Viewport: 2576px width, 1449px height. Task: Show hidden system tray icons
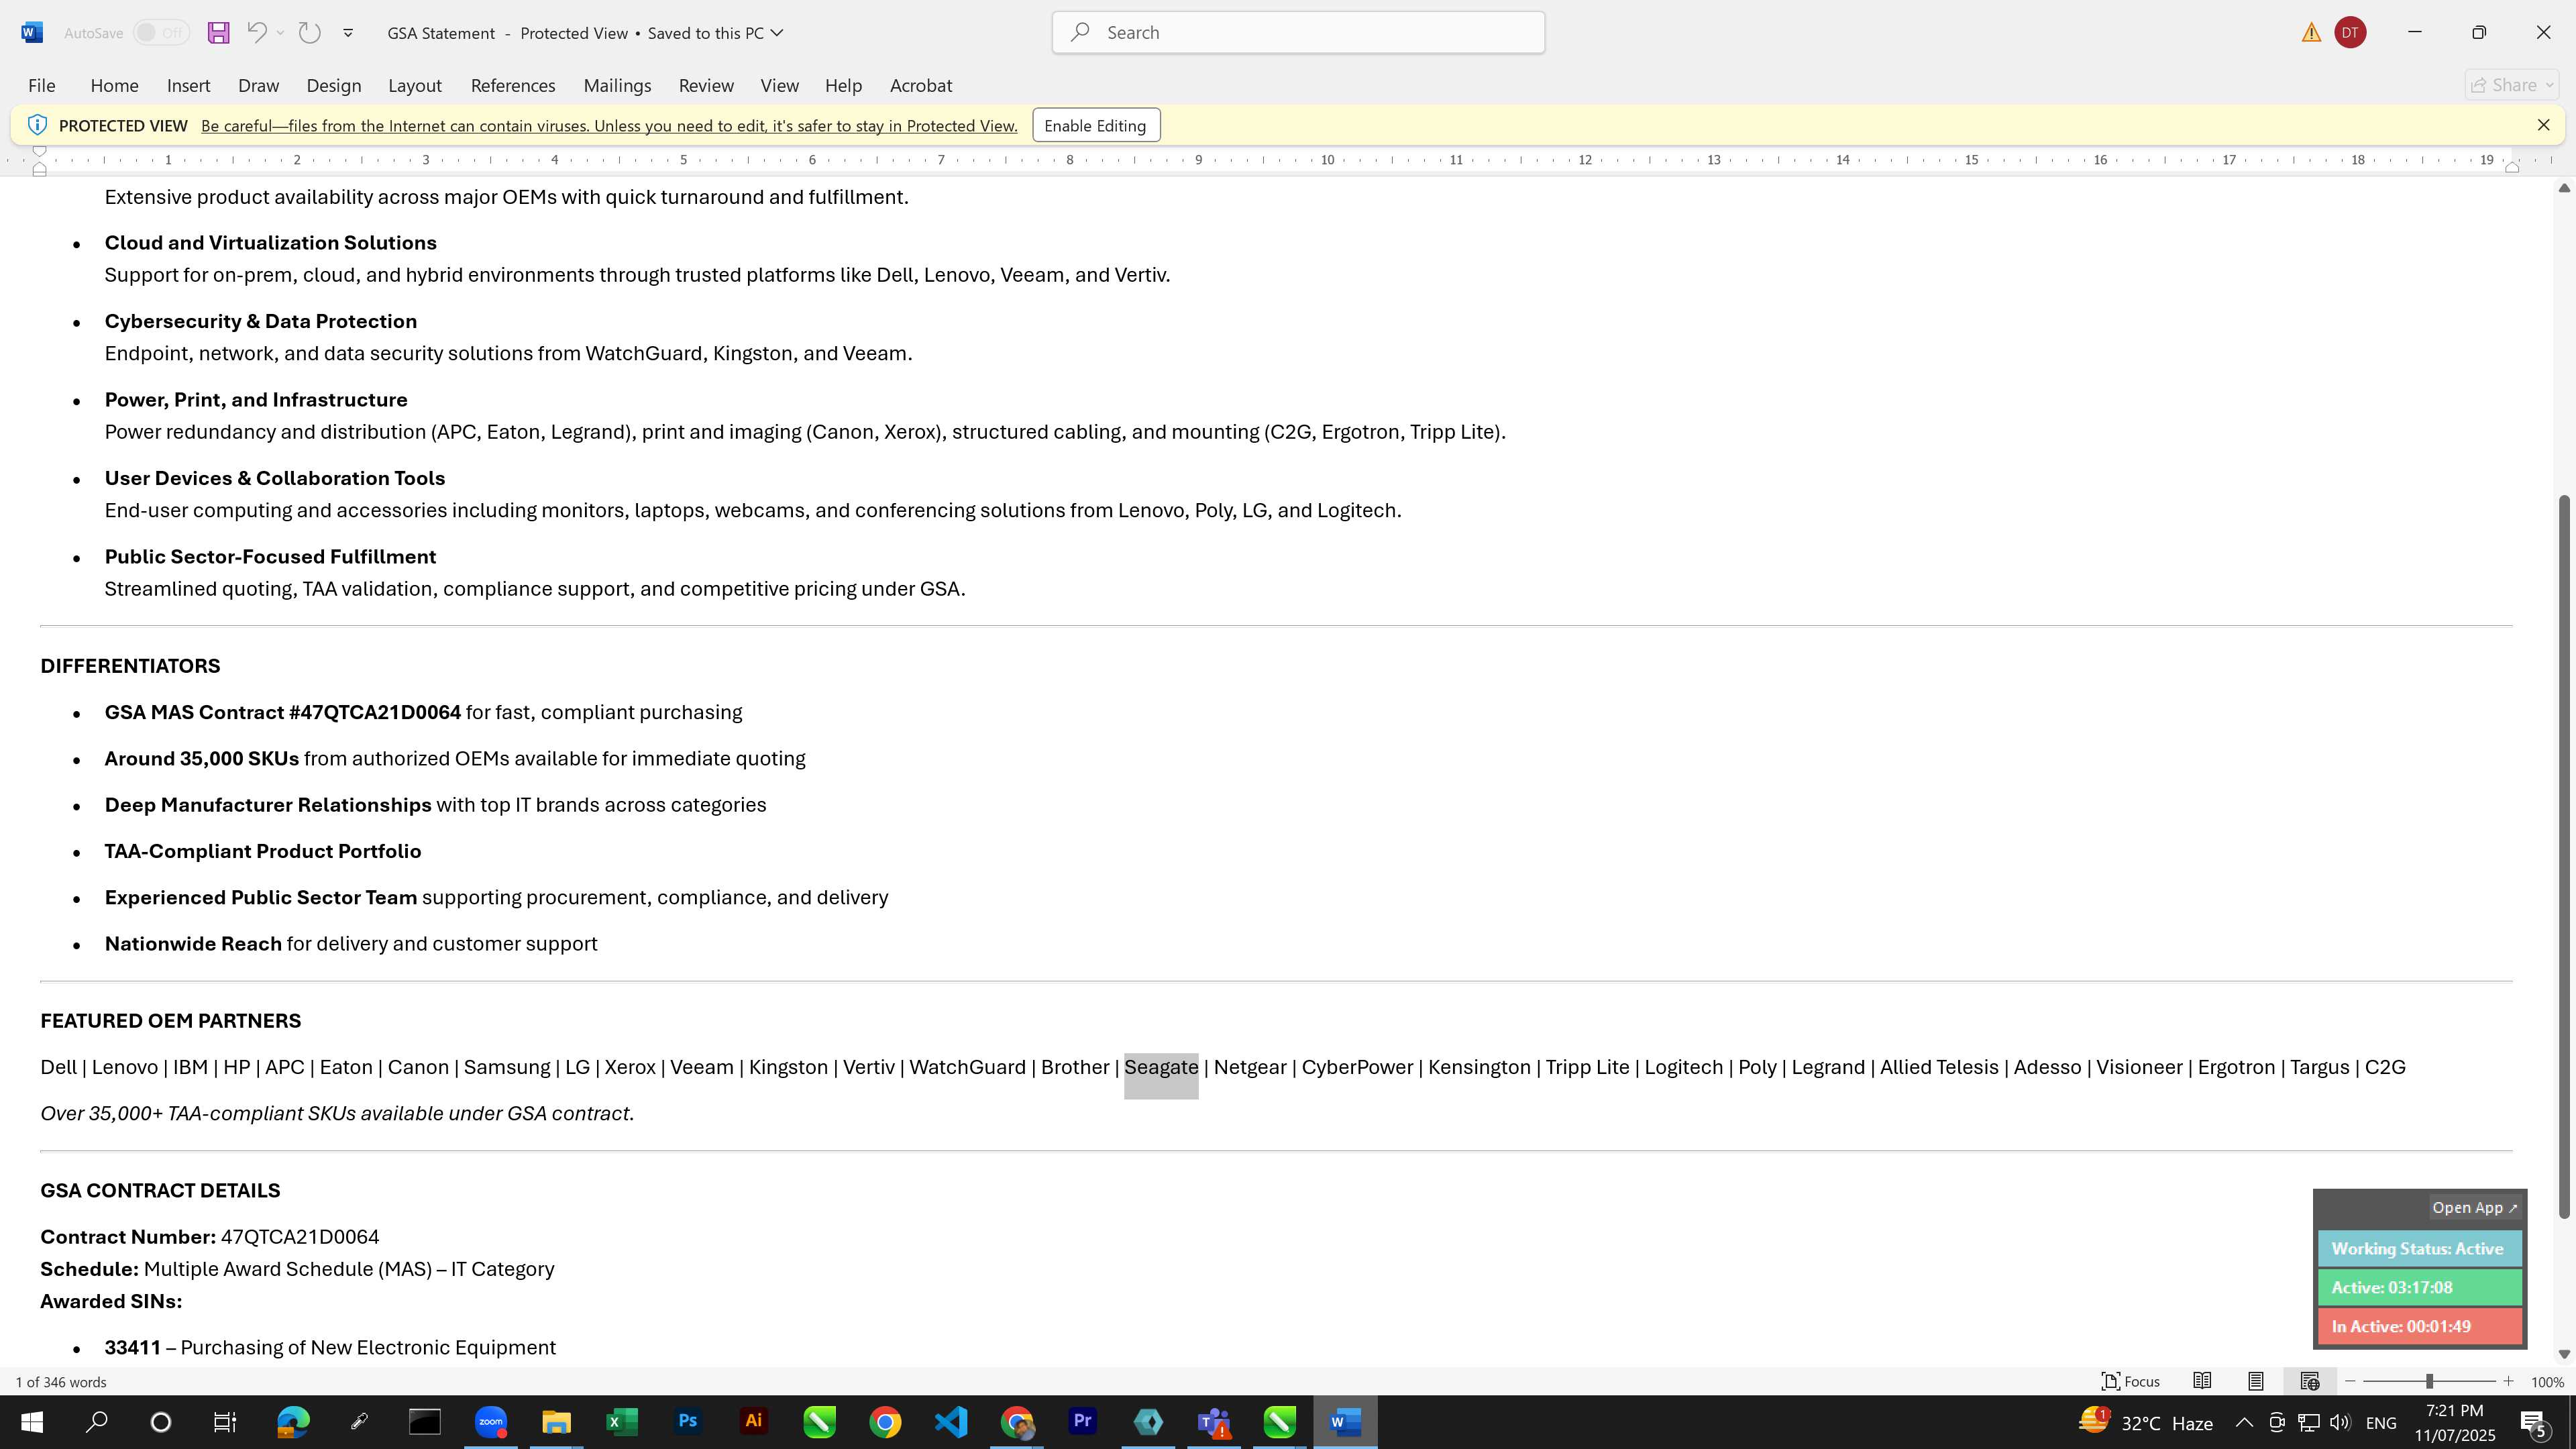coord(2243,1422)
